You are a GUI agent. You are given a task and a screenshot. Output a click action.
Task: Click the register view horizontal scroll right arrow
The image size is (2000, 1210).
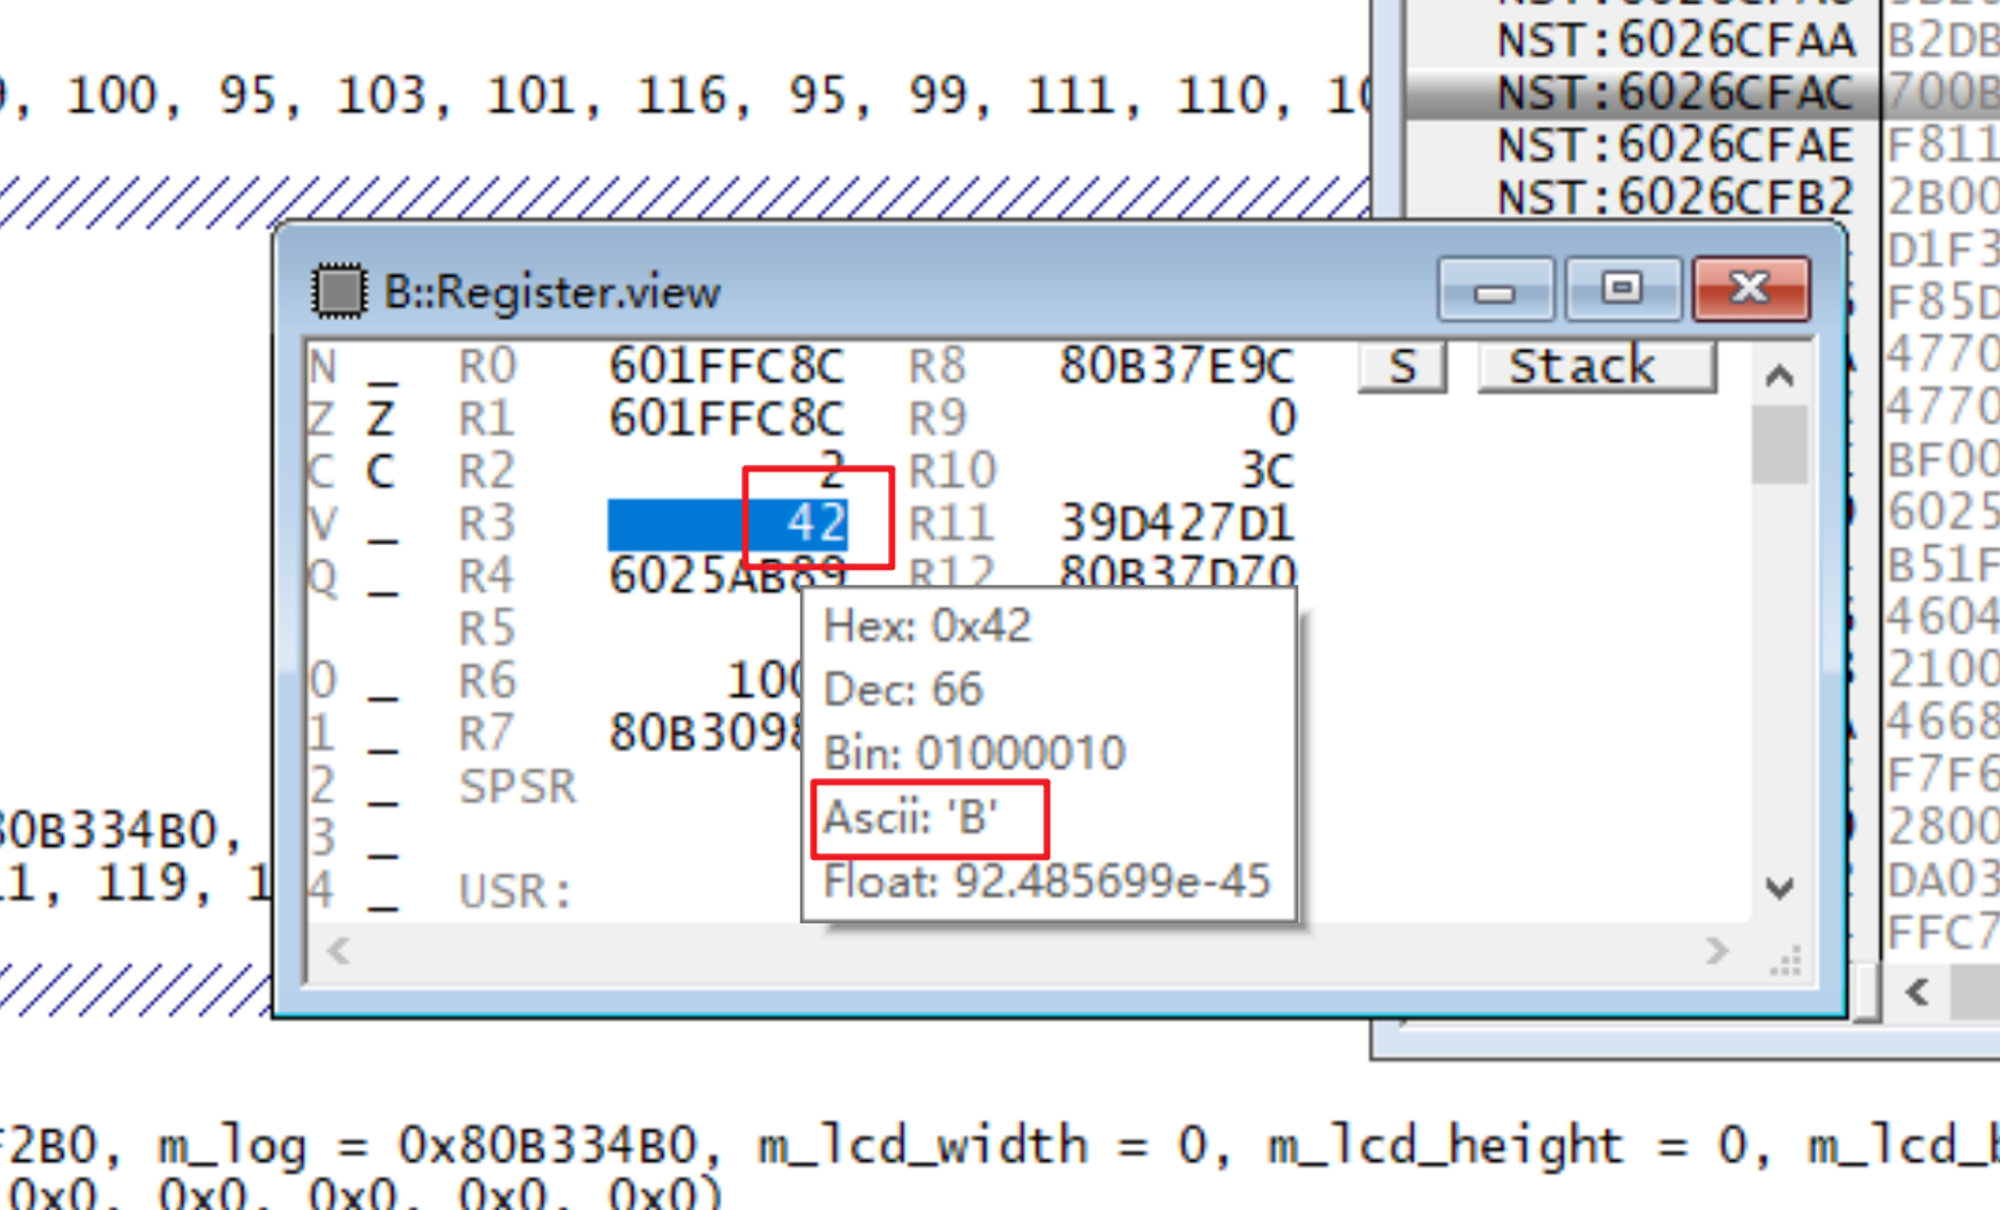[1716, 950]
